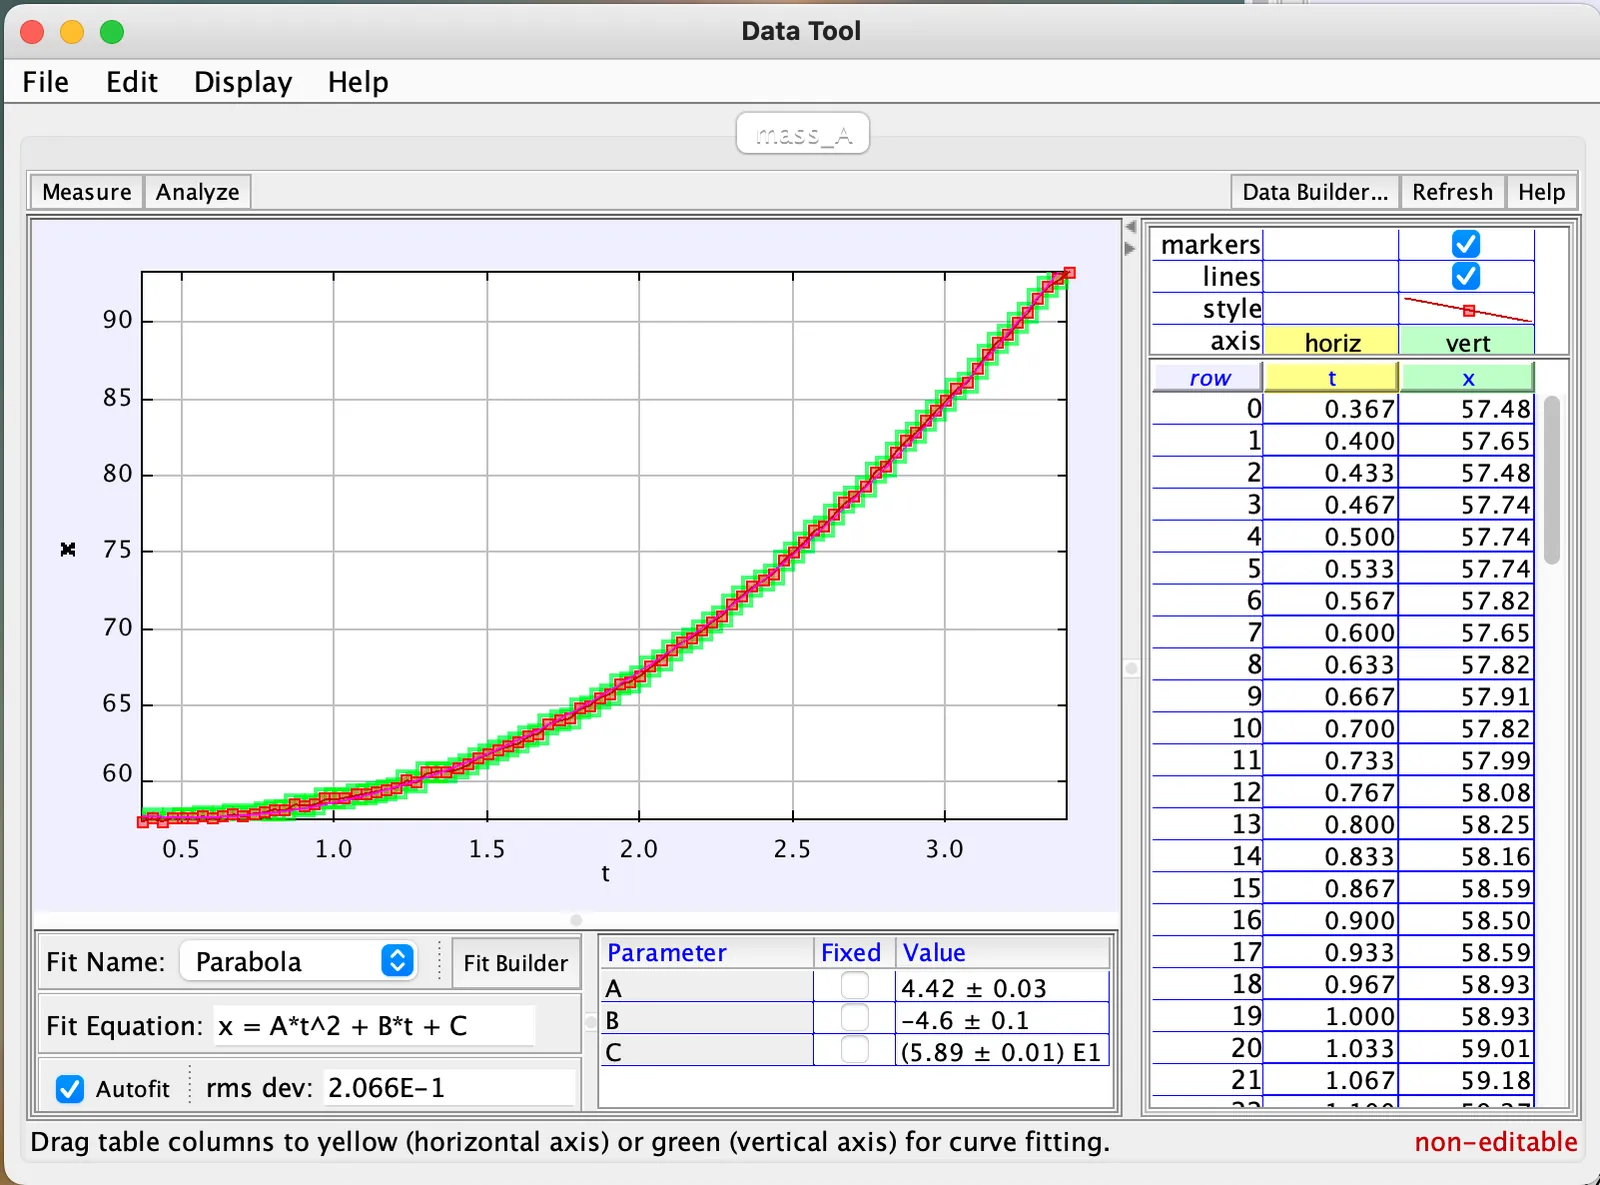Select x value 58.08 in row 12
The width and height of the screenshot is (1600, 1185).
click(x=1467, y=793)
